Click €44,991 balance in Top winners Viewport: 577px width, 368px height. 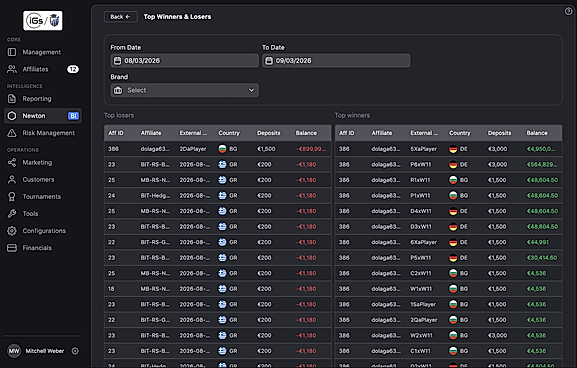pos(538,242)
